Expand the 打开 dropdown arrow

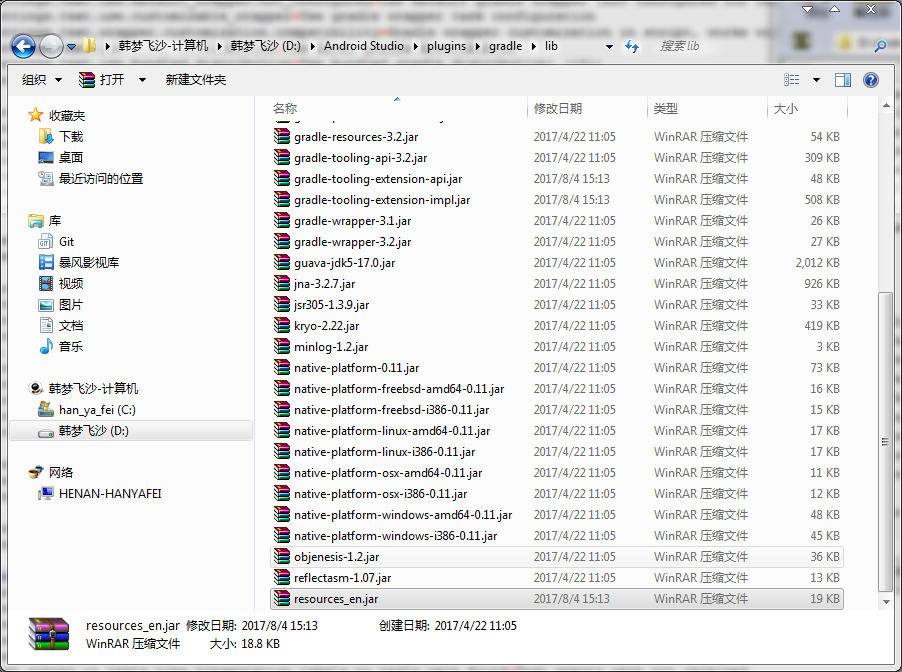[x=142, y=80]
